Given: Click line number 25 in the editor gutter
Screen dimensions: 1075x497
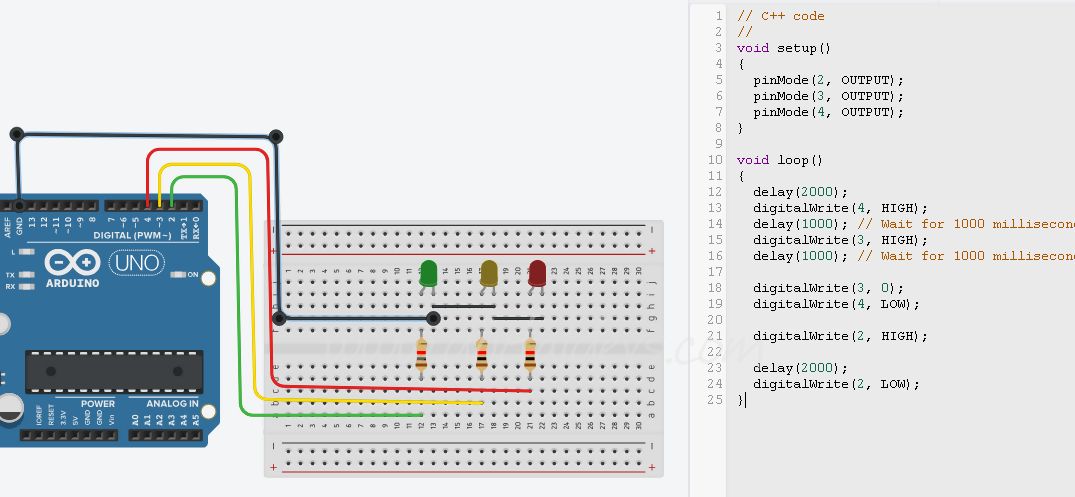Looking at the screenshot, I should click(x=715, y=400).
